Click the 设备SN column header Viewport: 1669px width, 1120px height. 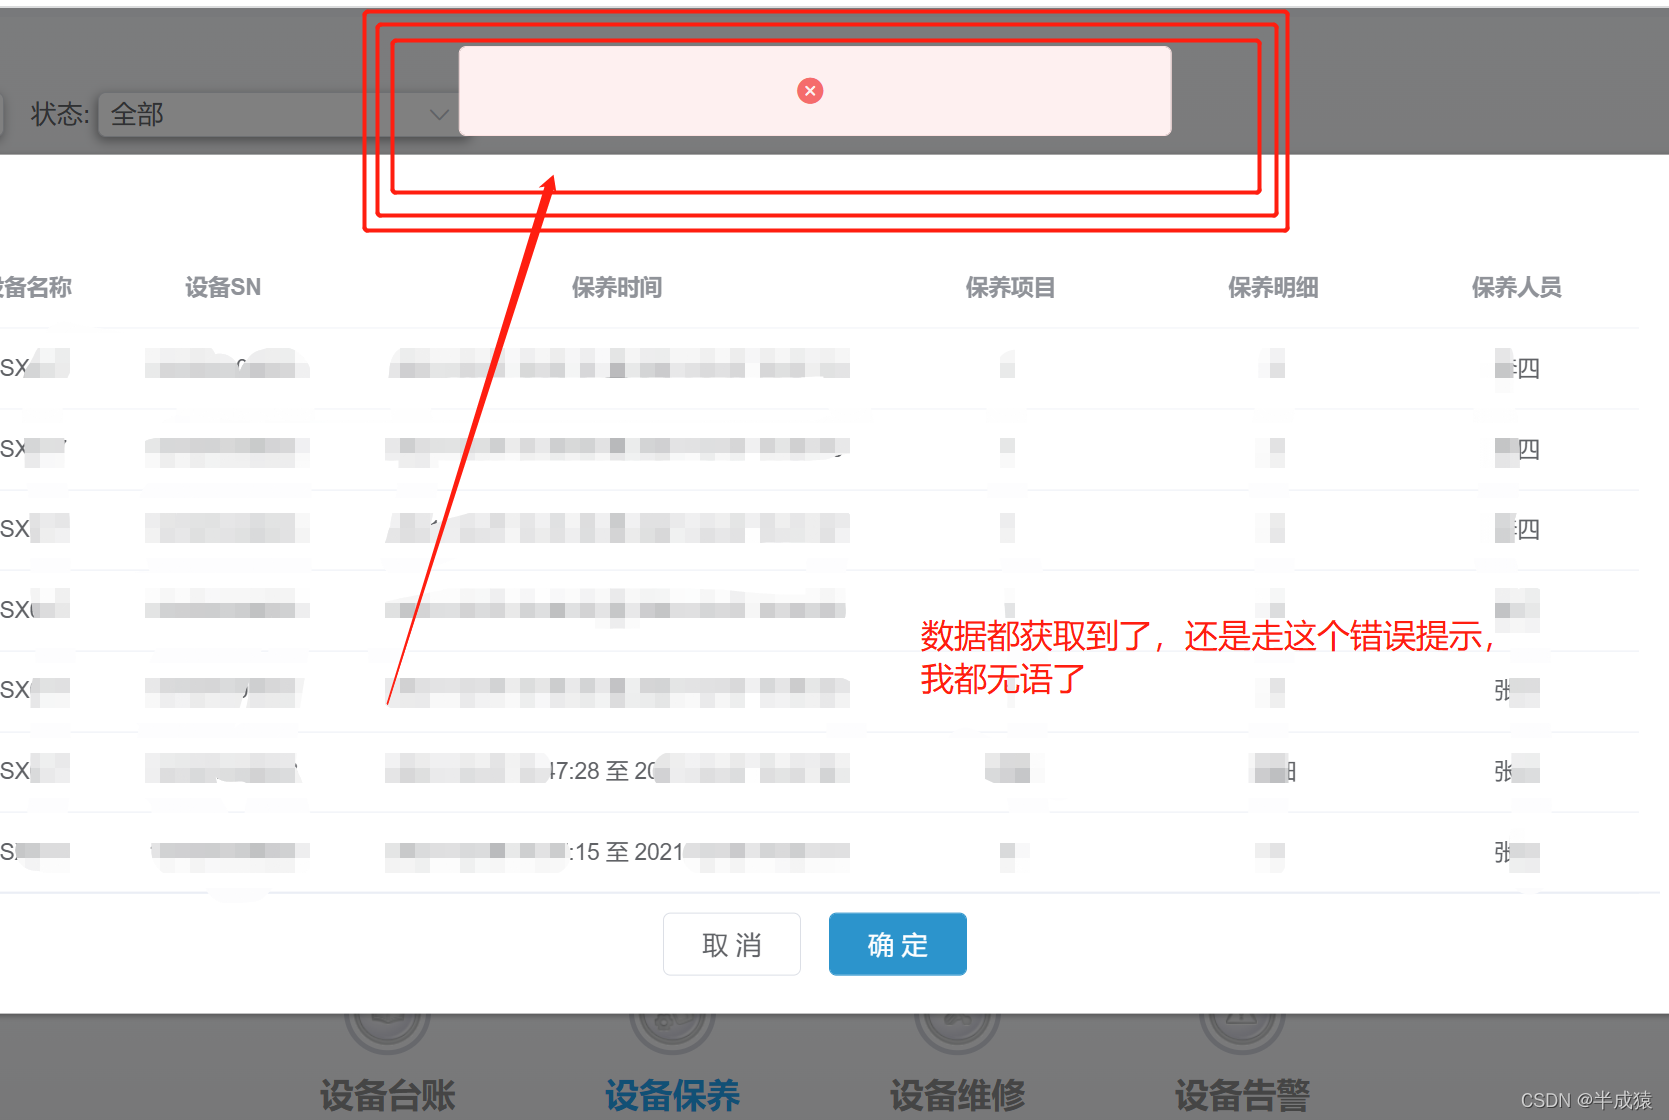223,288
